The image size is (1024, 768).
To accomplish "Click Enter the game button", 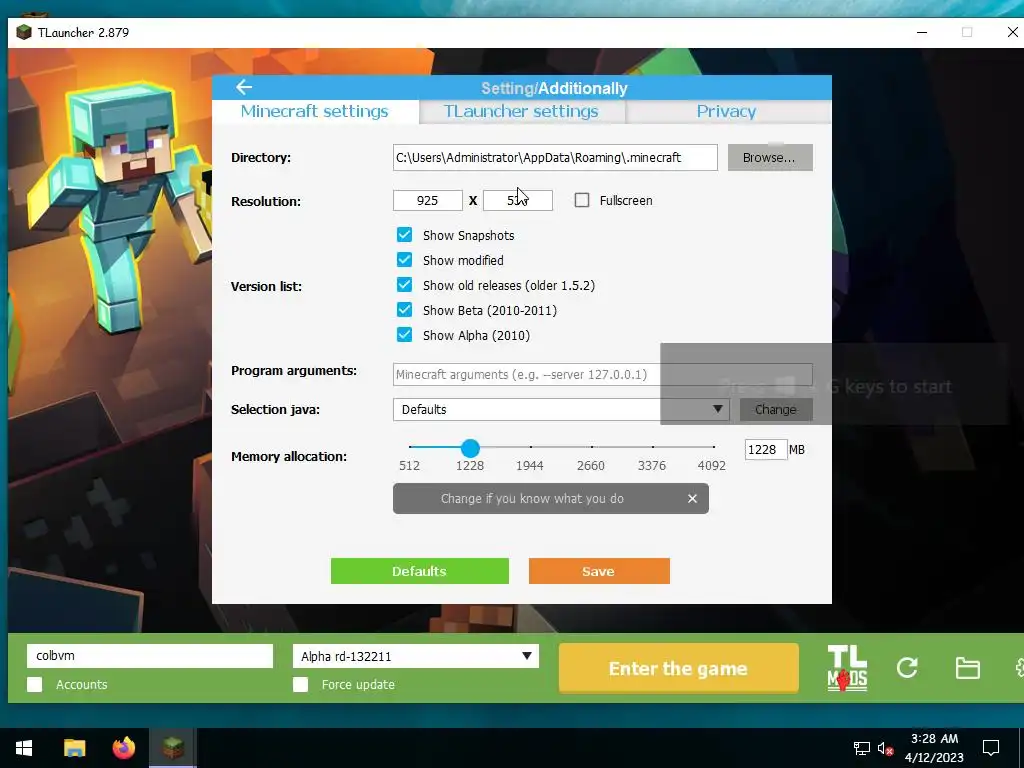I will pyautogui.click(x=679, y=668).
